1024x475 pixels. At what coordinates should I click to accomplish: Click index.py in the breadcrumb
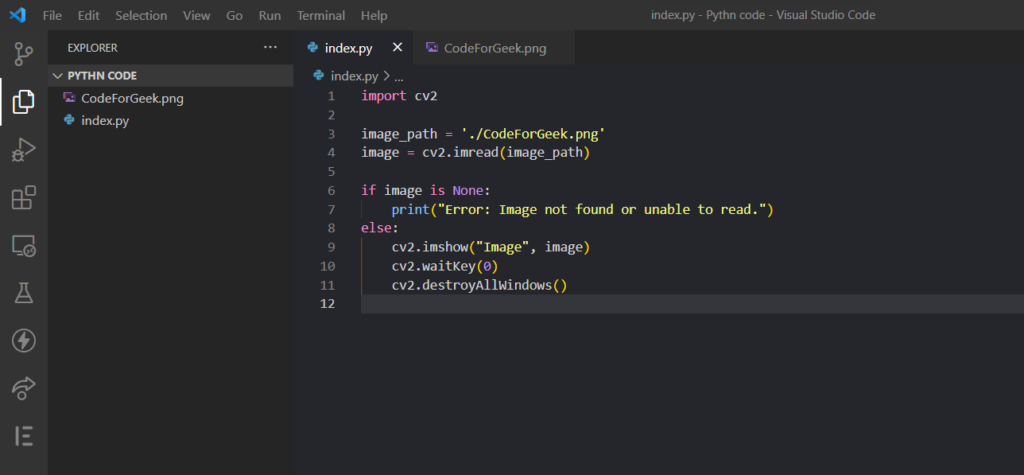pos(354,76)
